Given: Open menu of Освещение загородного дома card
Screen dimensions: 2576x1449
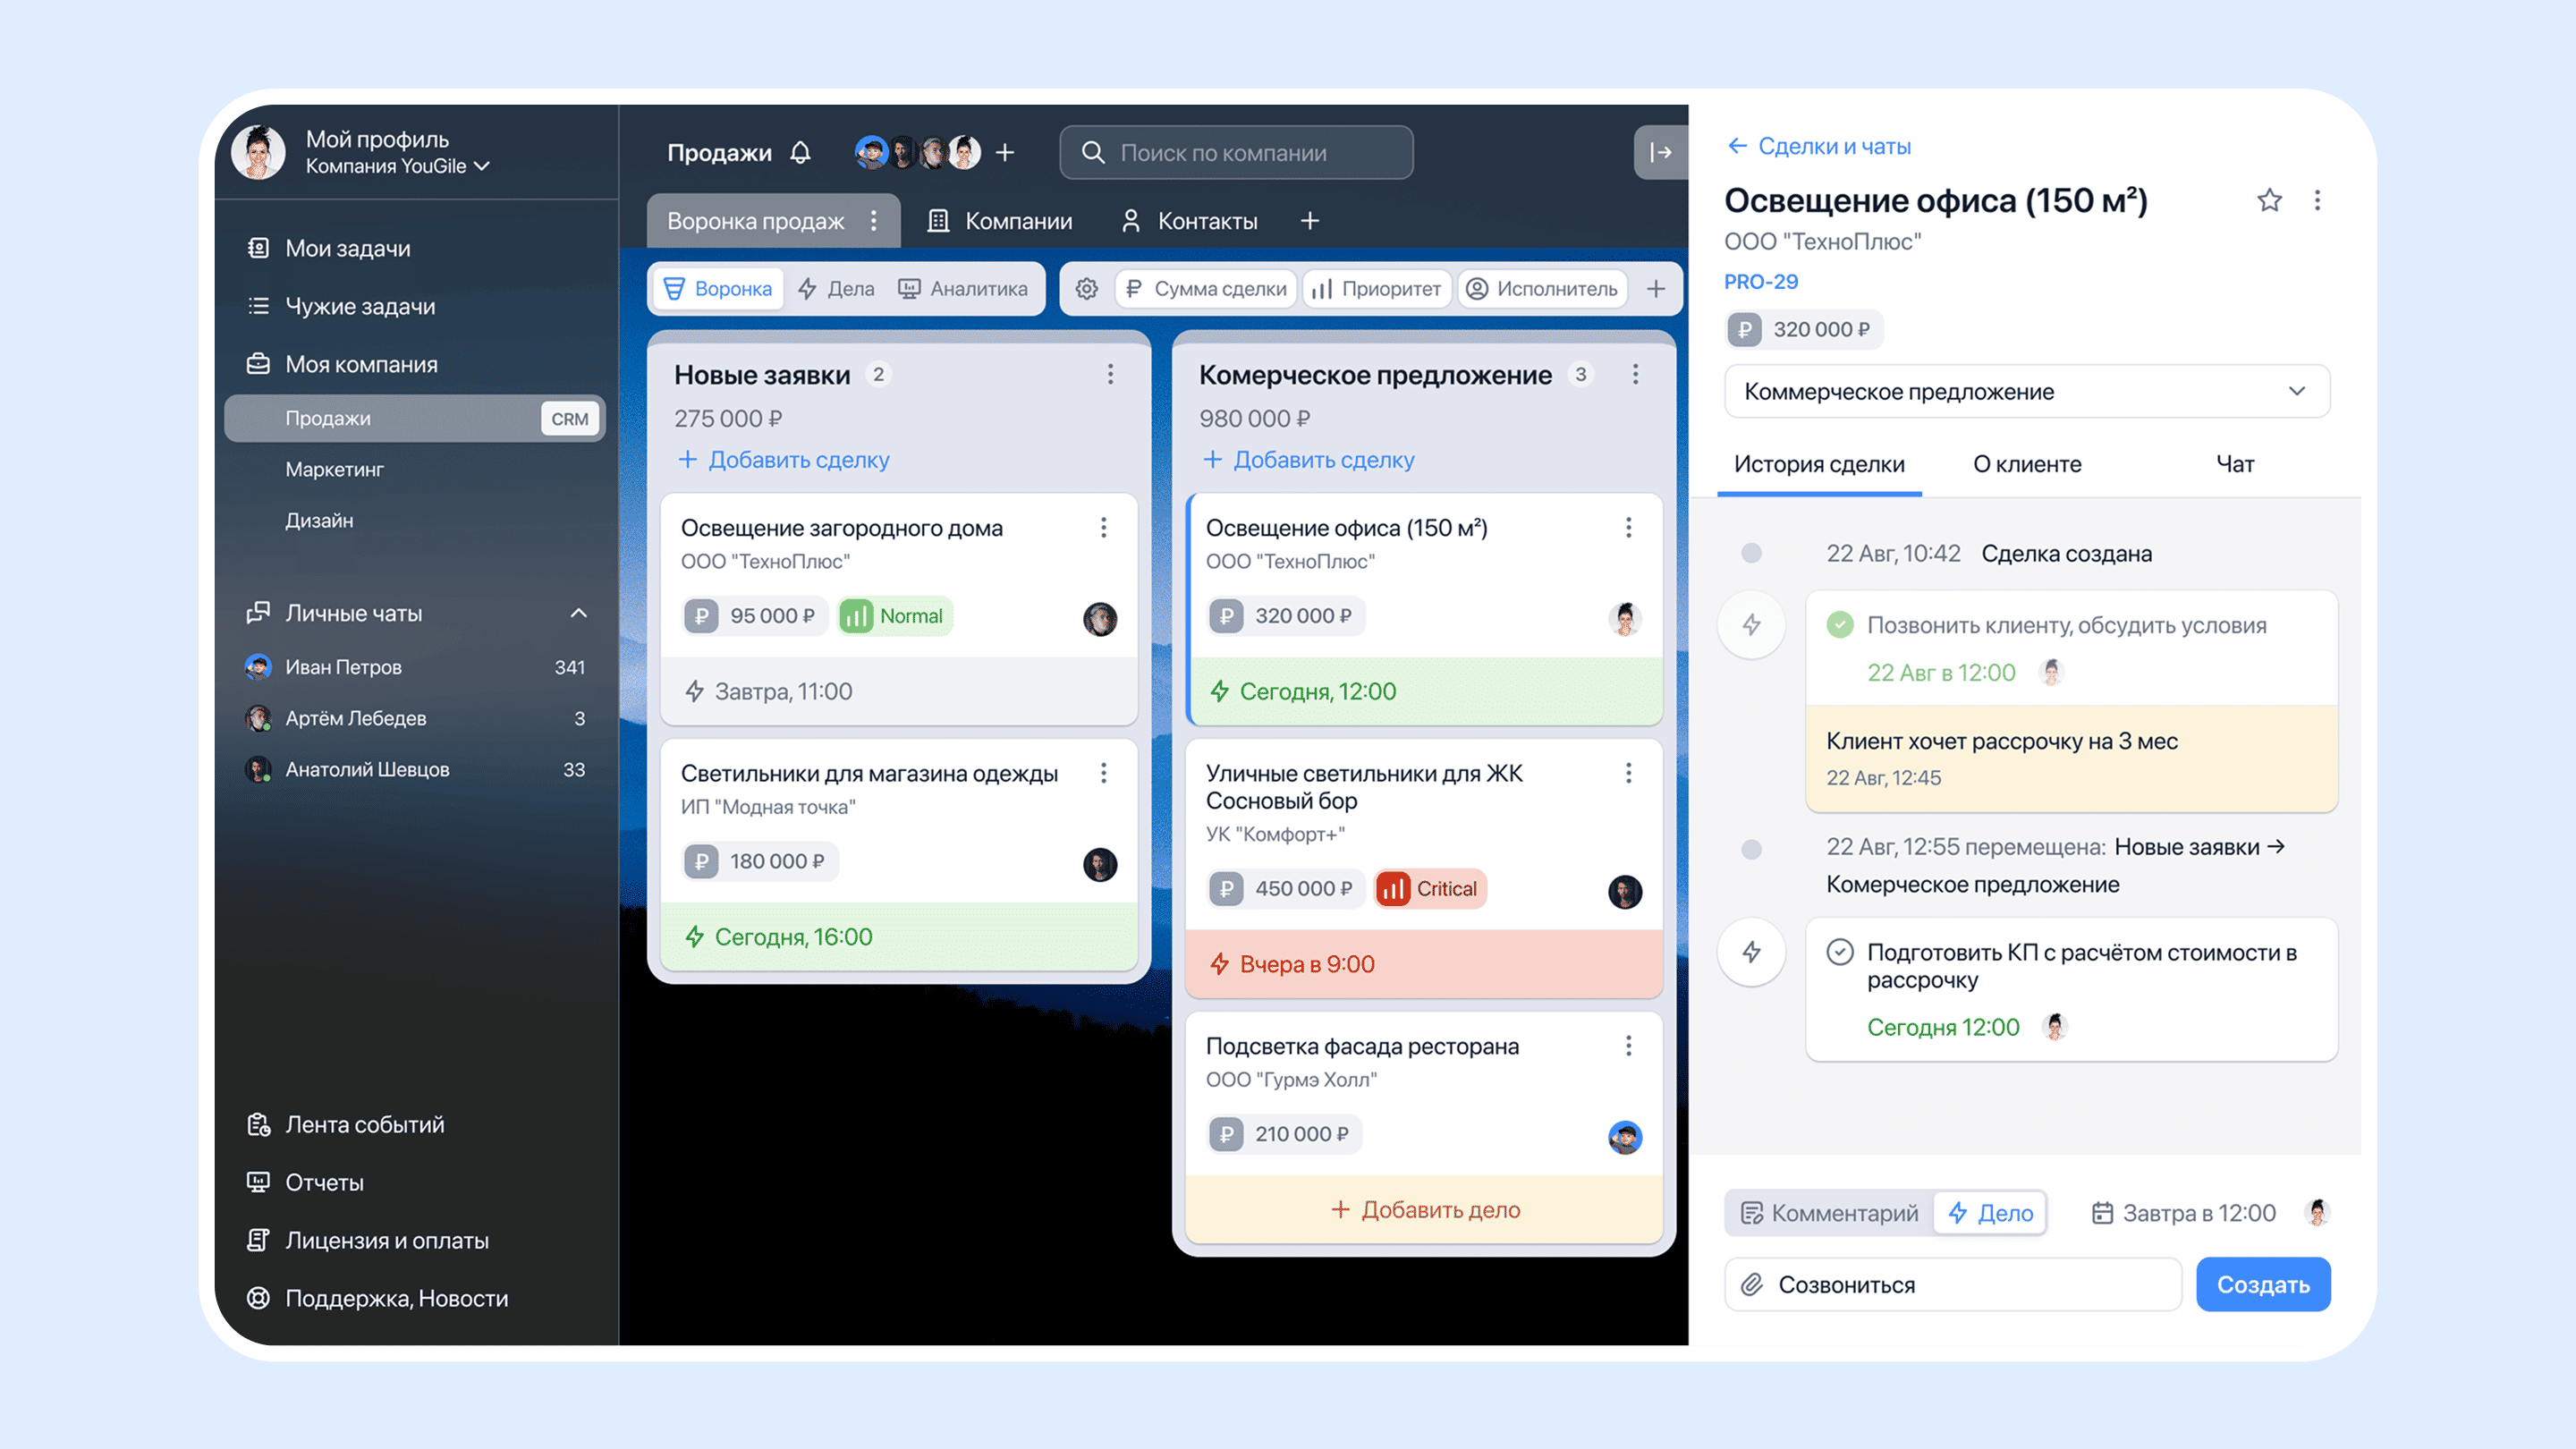Looking at the screenshot, I should point(1103,527).
